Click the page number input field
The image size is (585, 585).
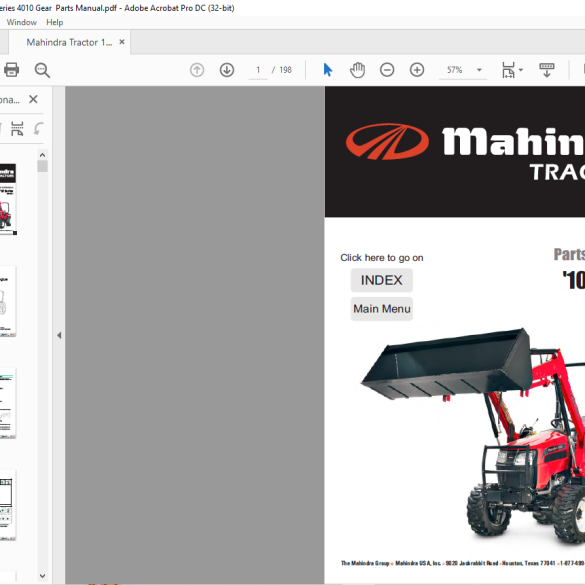coord(258,70)
